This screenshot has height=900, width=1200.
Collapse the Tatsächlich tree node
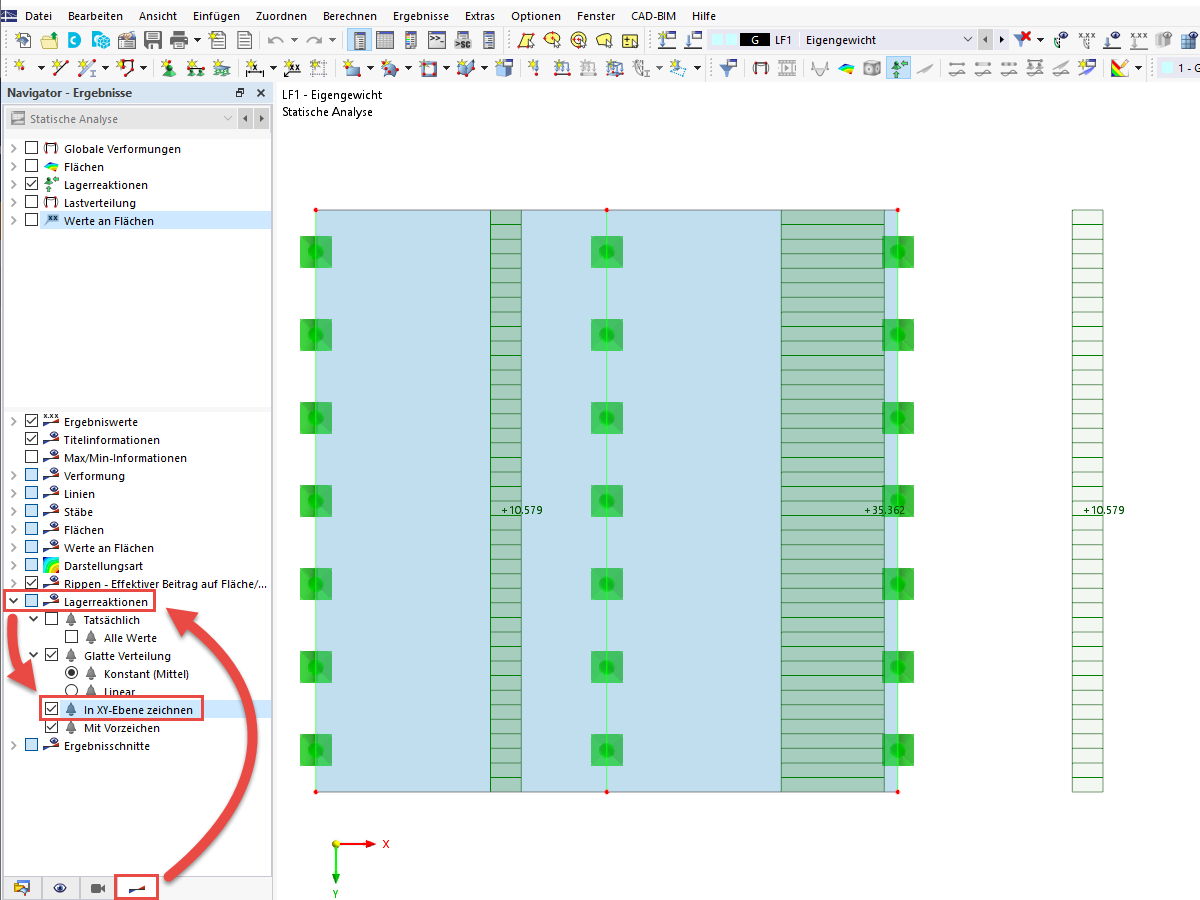coord(33,619)
